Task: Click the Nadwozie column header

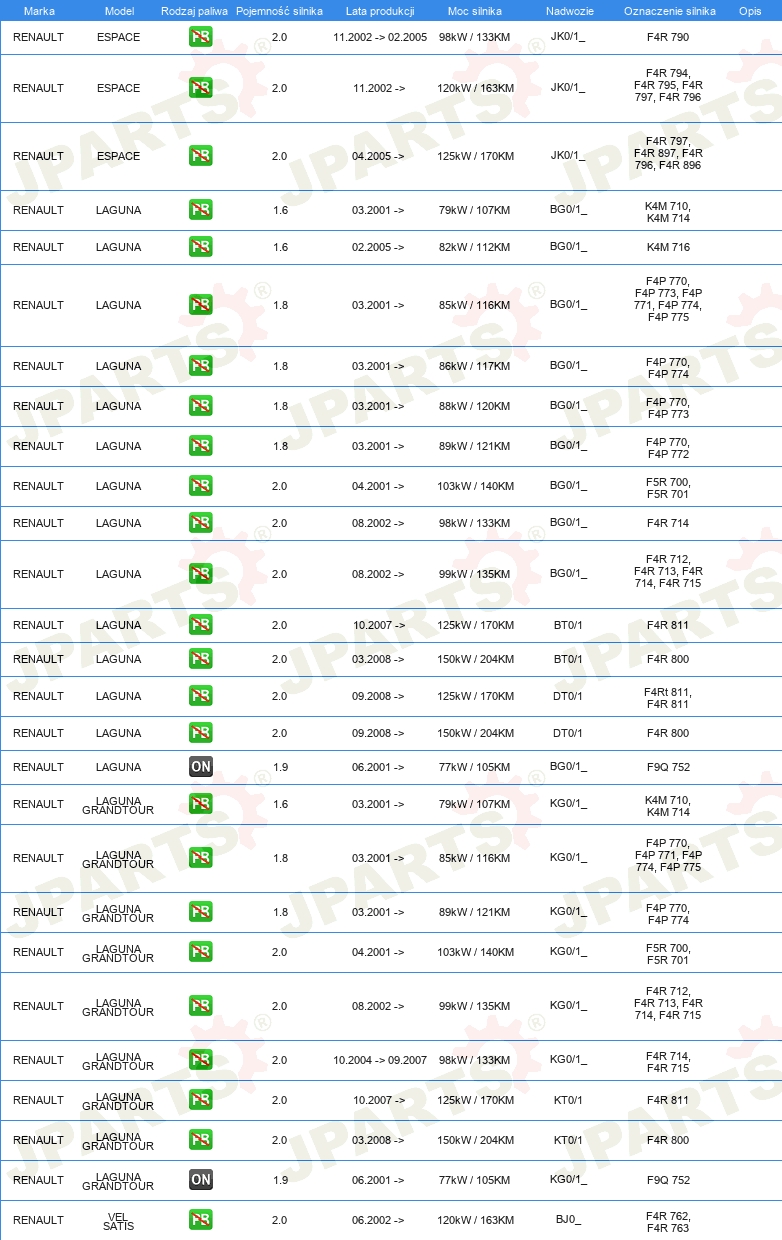Action: pos(569,10)
